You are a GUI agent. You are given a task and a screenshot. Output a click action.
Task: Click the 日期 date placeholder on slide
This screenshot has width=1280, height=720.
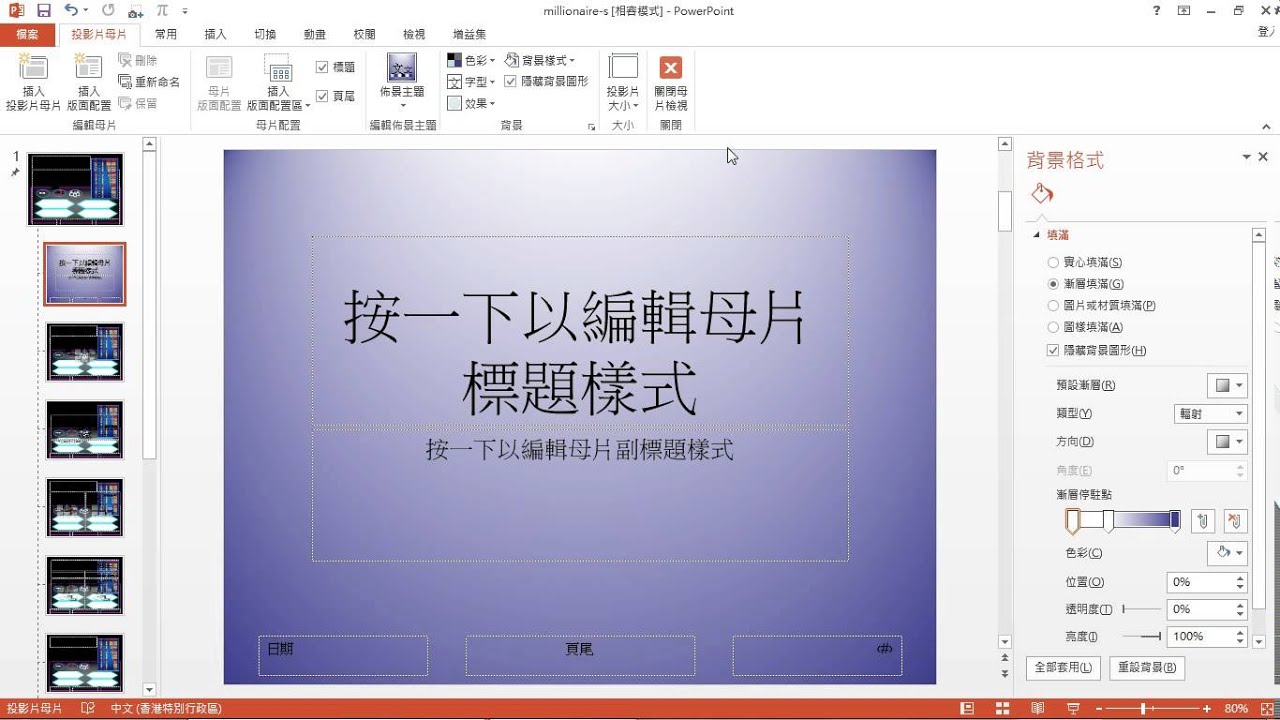(343, 656)
